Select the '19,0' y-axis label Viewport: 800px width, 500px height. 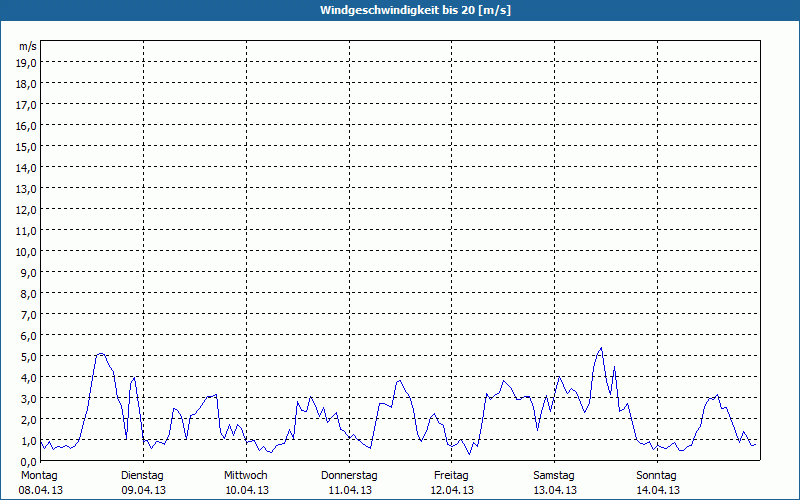tap(26, 63)
